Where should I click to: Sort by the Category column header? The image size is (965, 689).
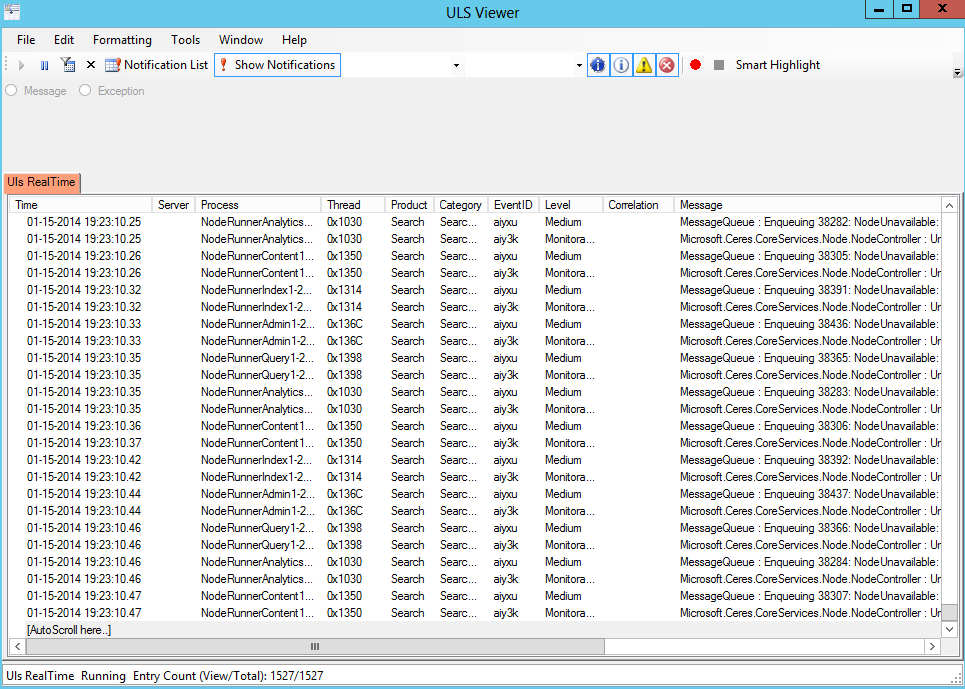pyautogui.click(x=461, y=205)
